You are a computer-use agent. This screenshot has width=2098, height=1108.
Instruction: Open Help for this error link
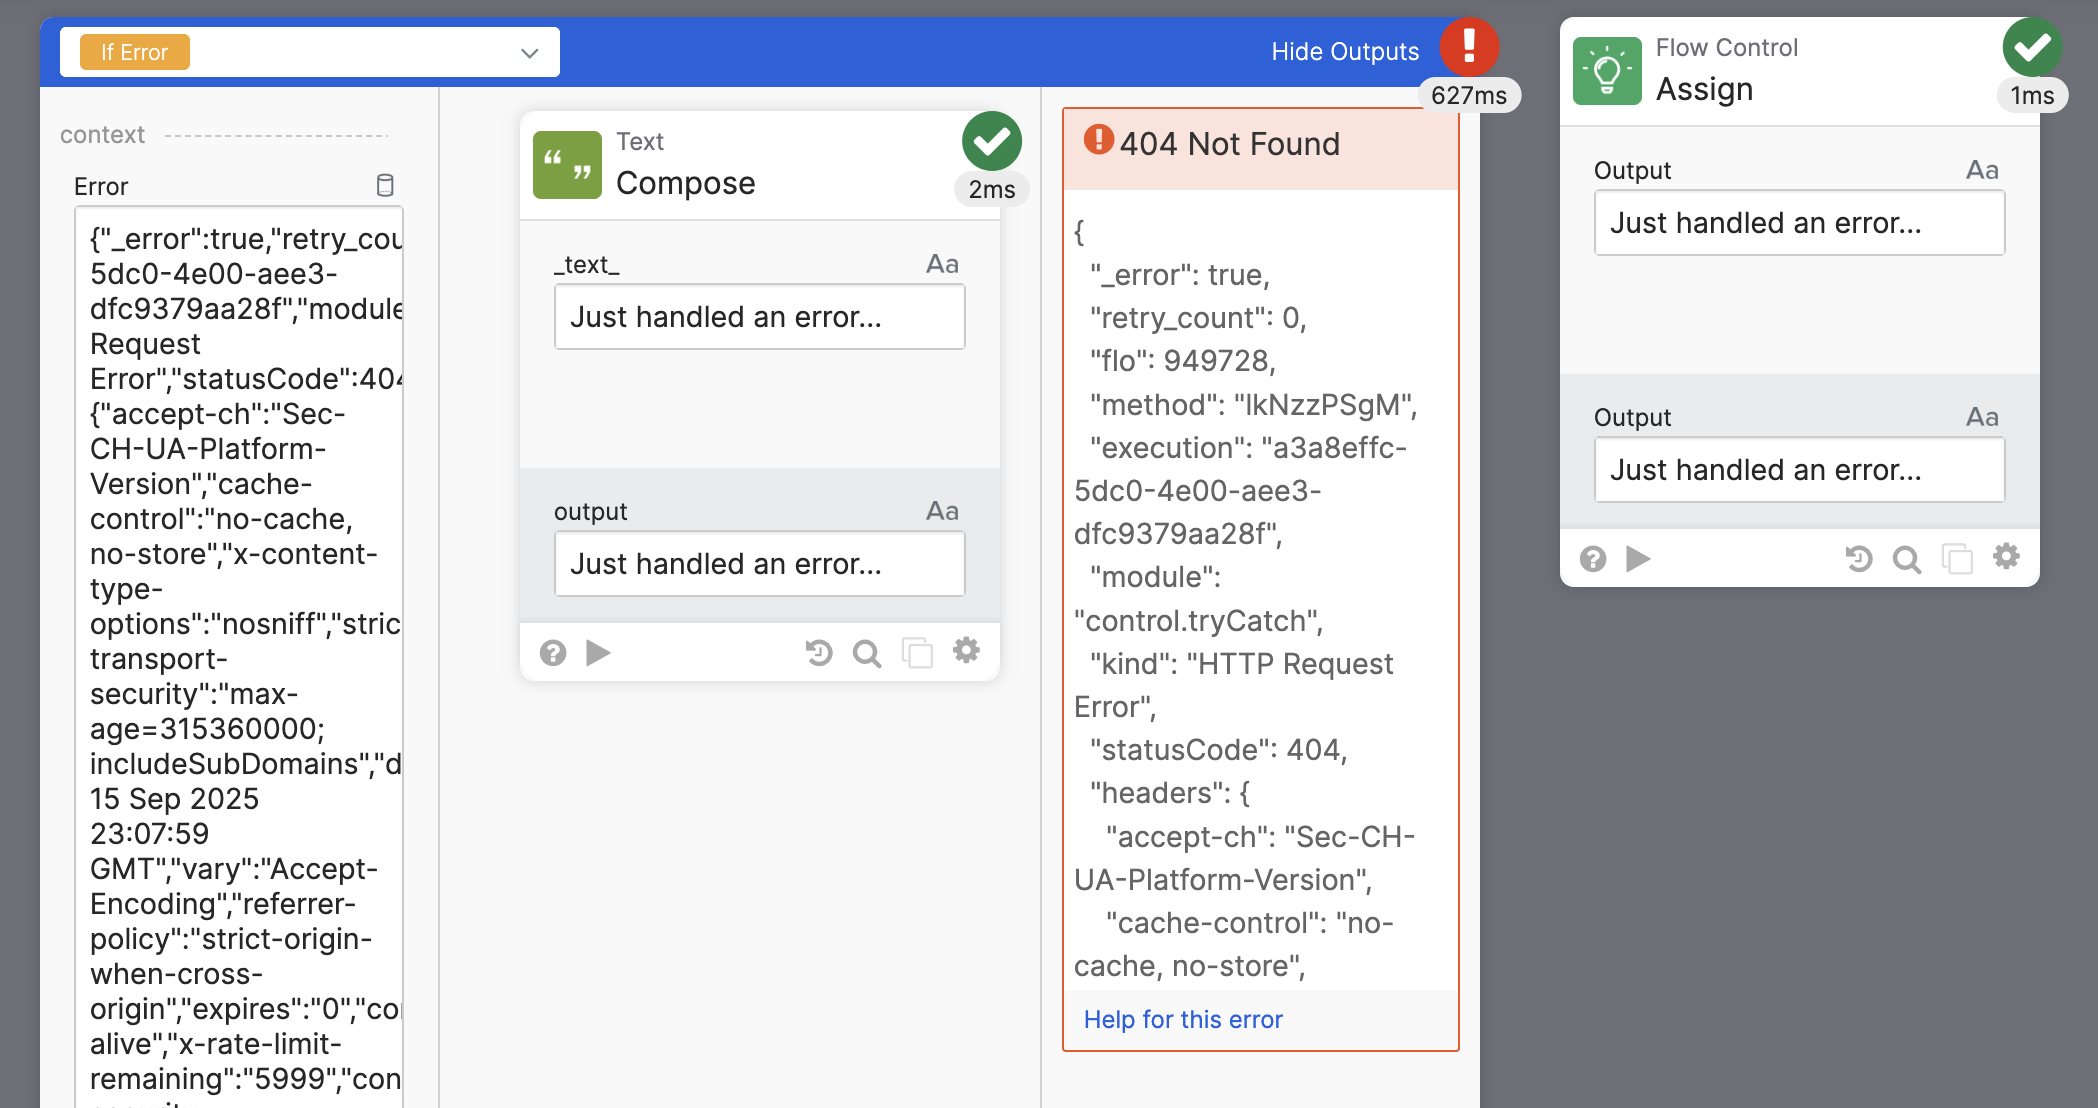click(1183, 1019)
